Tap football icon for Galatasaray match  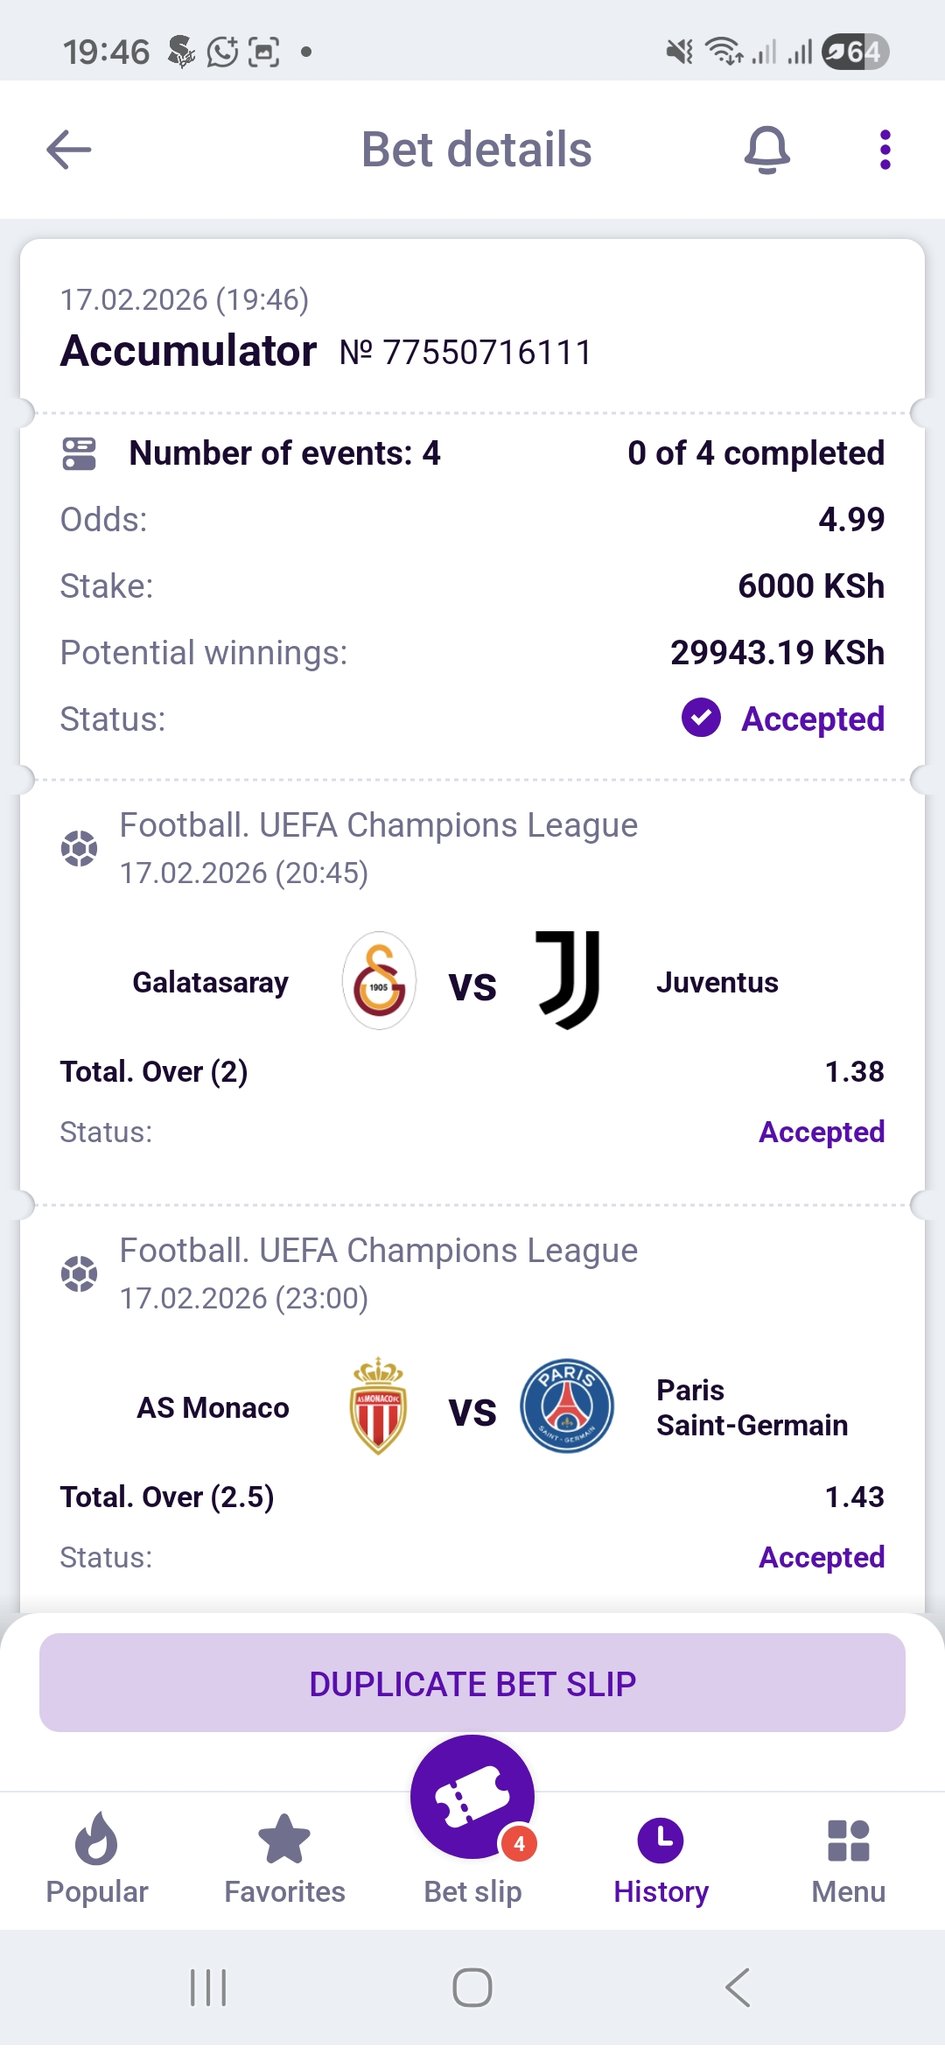coord(79,849)
